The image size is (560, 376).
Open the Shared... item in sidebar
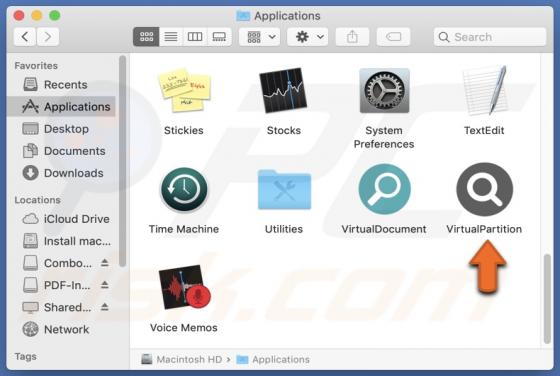(x=57, y=307)
